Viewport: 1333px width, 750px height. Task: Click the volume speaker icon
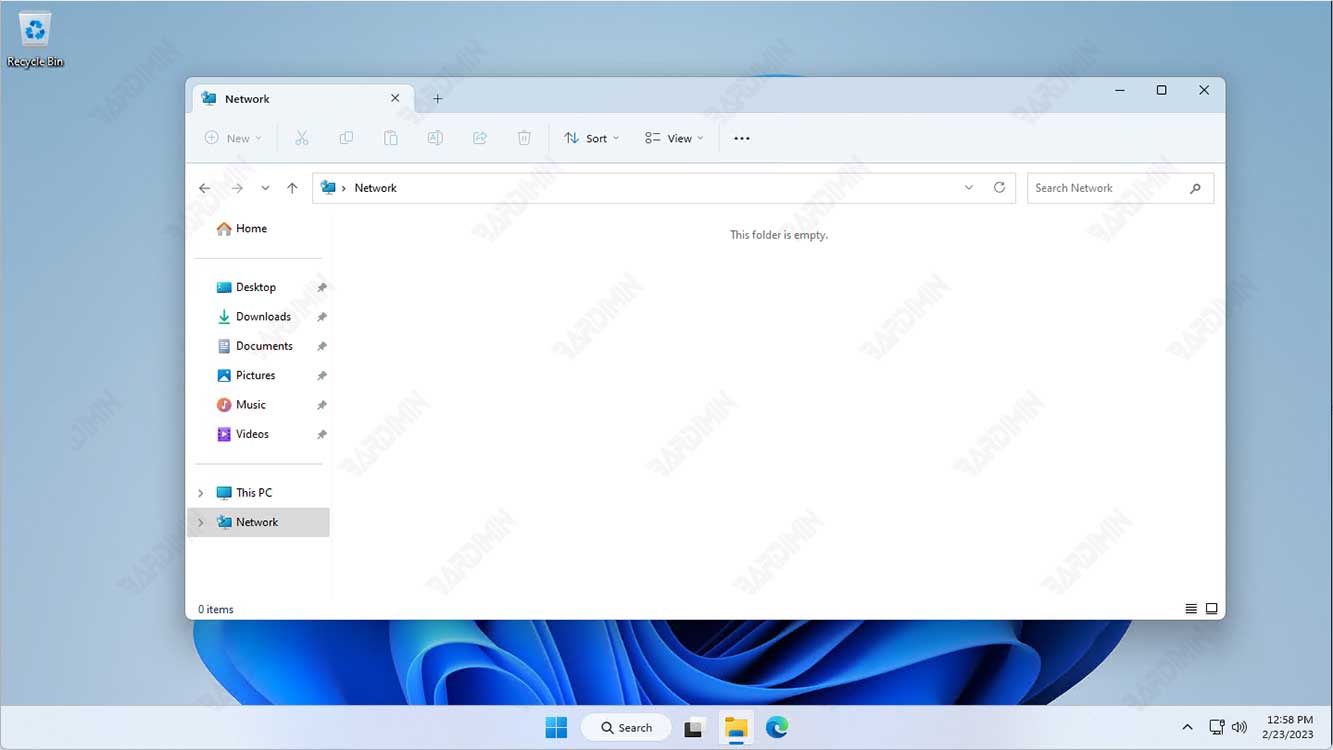pyautogui.click(x=1240, y=727)
